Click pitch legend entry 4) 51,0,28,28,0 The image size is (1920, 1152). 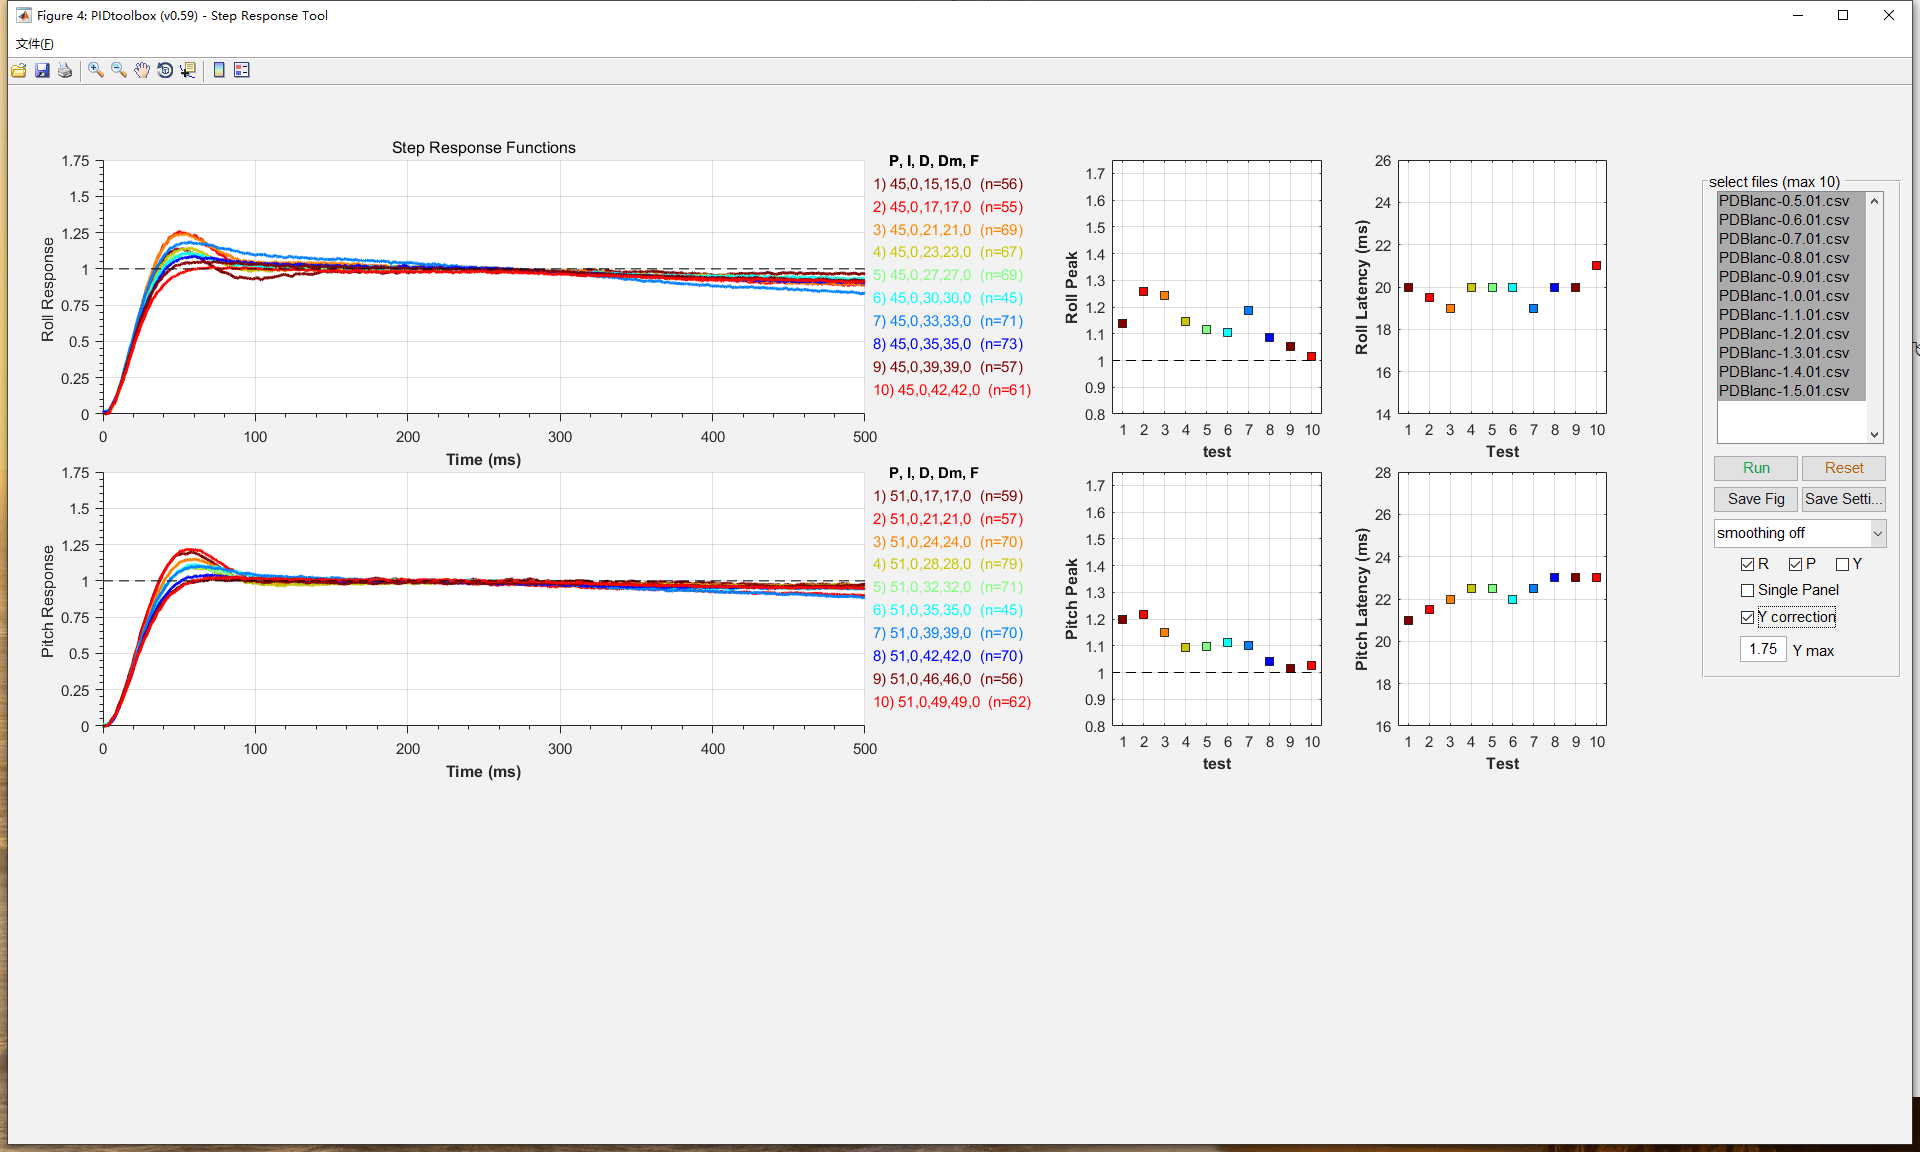click(947, 564)
